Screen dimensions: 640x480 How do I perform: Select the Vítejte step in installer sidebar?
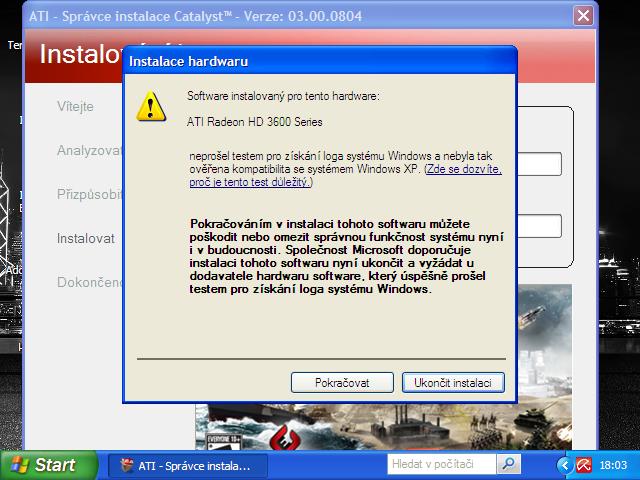(x=75, y=107)
